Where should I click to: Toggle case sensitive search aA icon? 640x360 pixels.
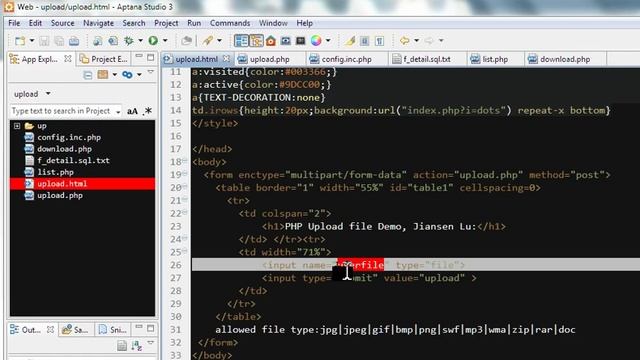click(x=132, y=111)
